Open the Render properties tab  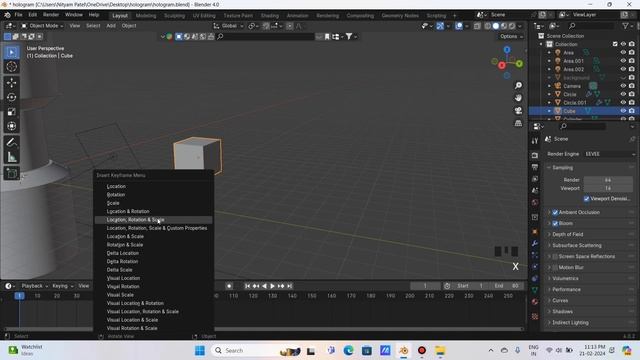point(535,155)
